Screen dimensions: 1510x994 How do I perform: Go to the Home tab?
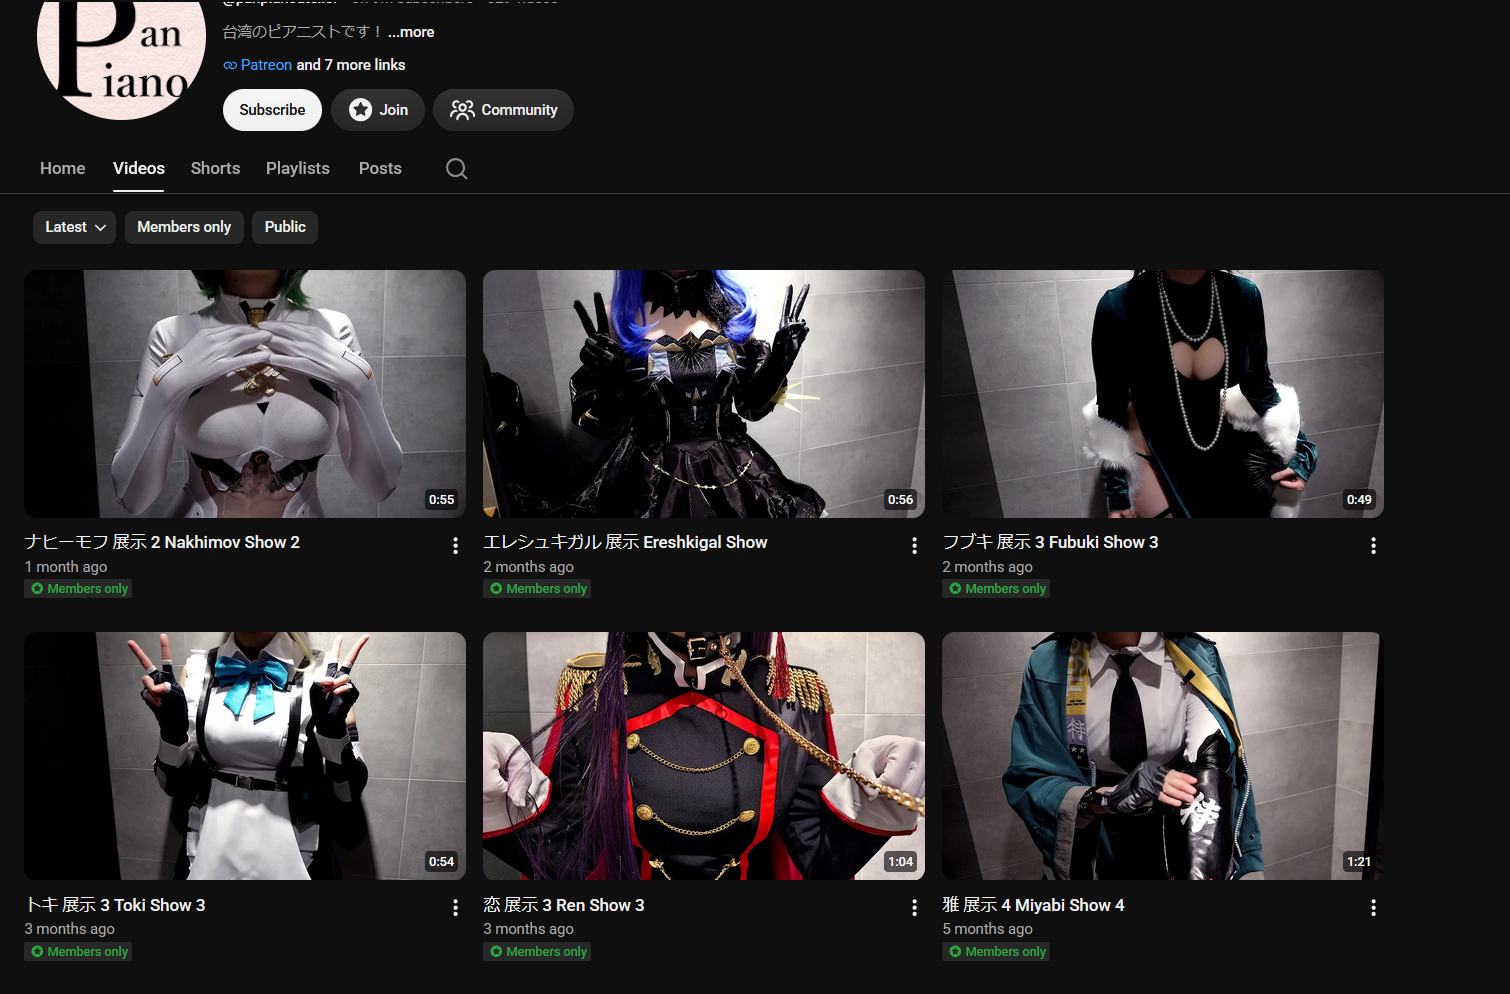pyautogui.click(x=63, y=168)
